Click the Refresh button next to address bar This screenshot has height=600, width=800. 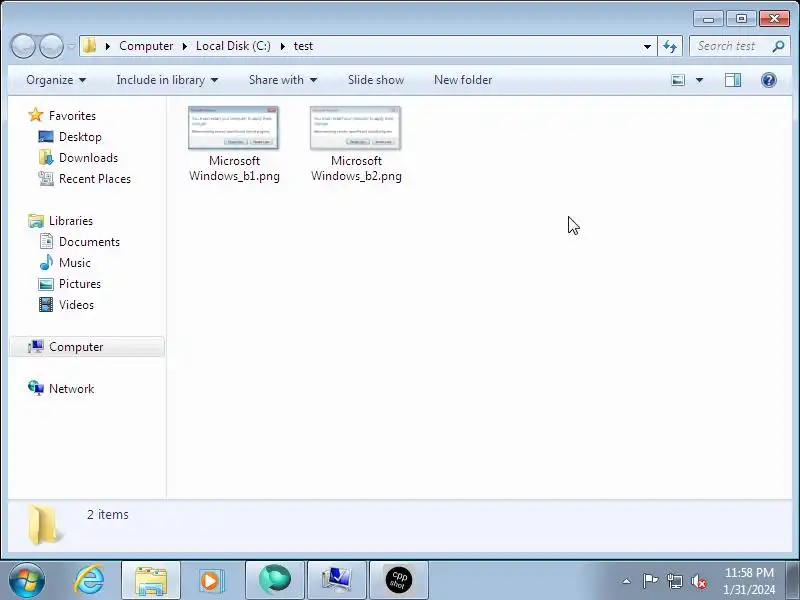click(x=670, y=46)
